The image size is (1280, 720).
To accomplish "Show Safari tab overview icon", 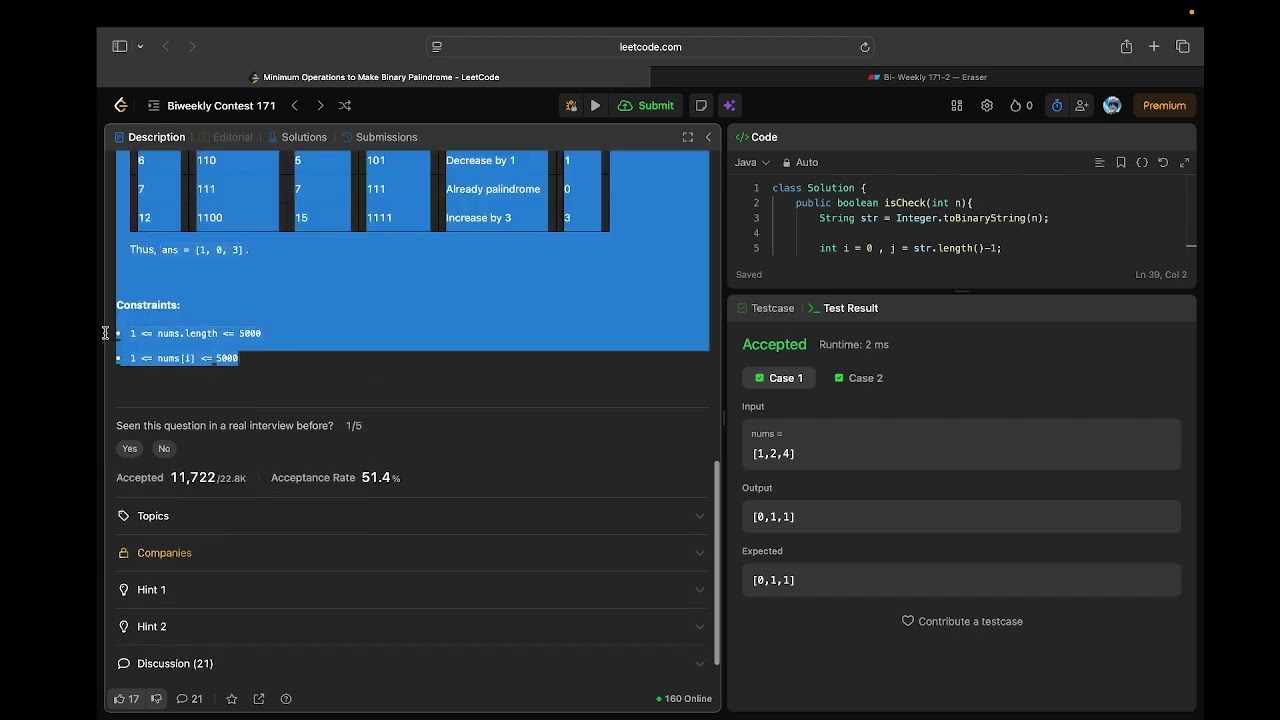I will pyautogui.click(x=1182, y=46).
